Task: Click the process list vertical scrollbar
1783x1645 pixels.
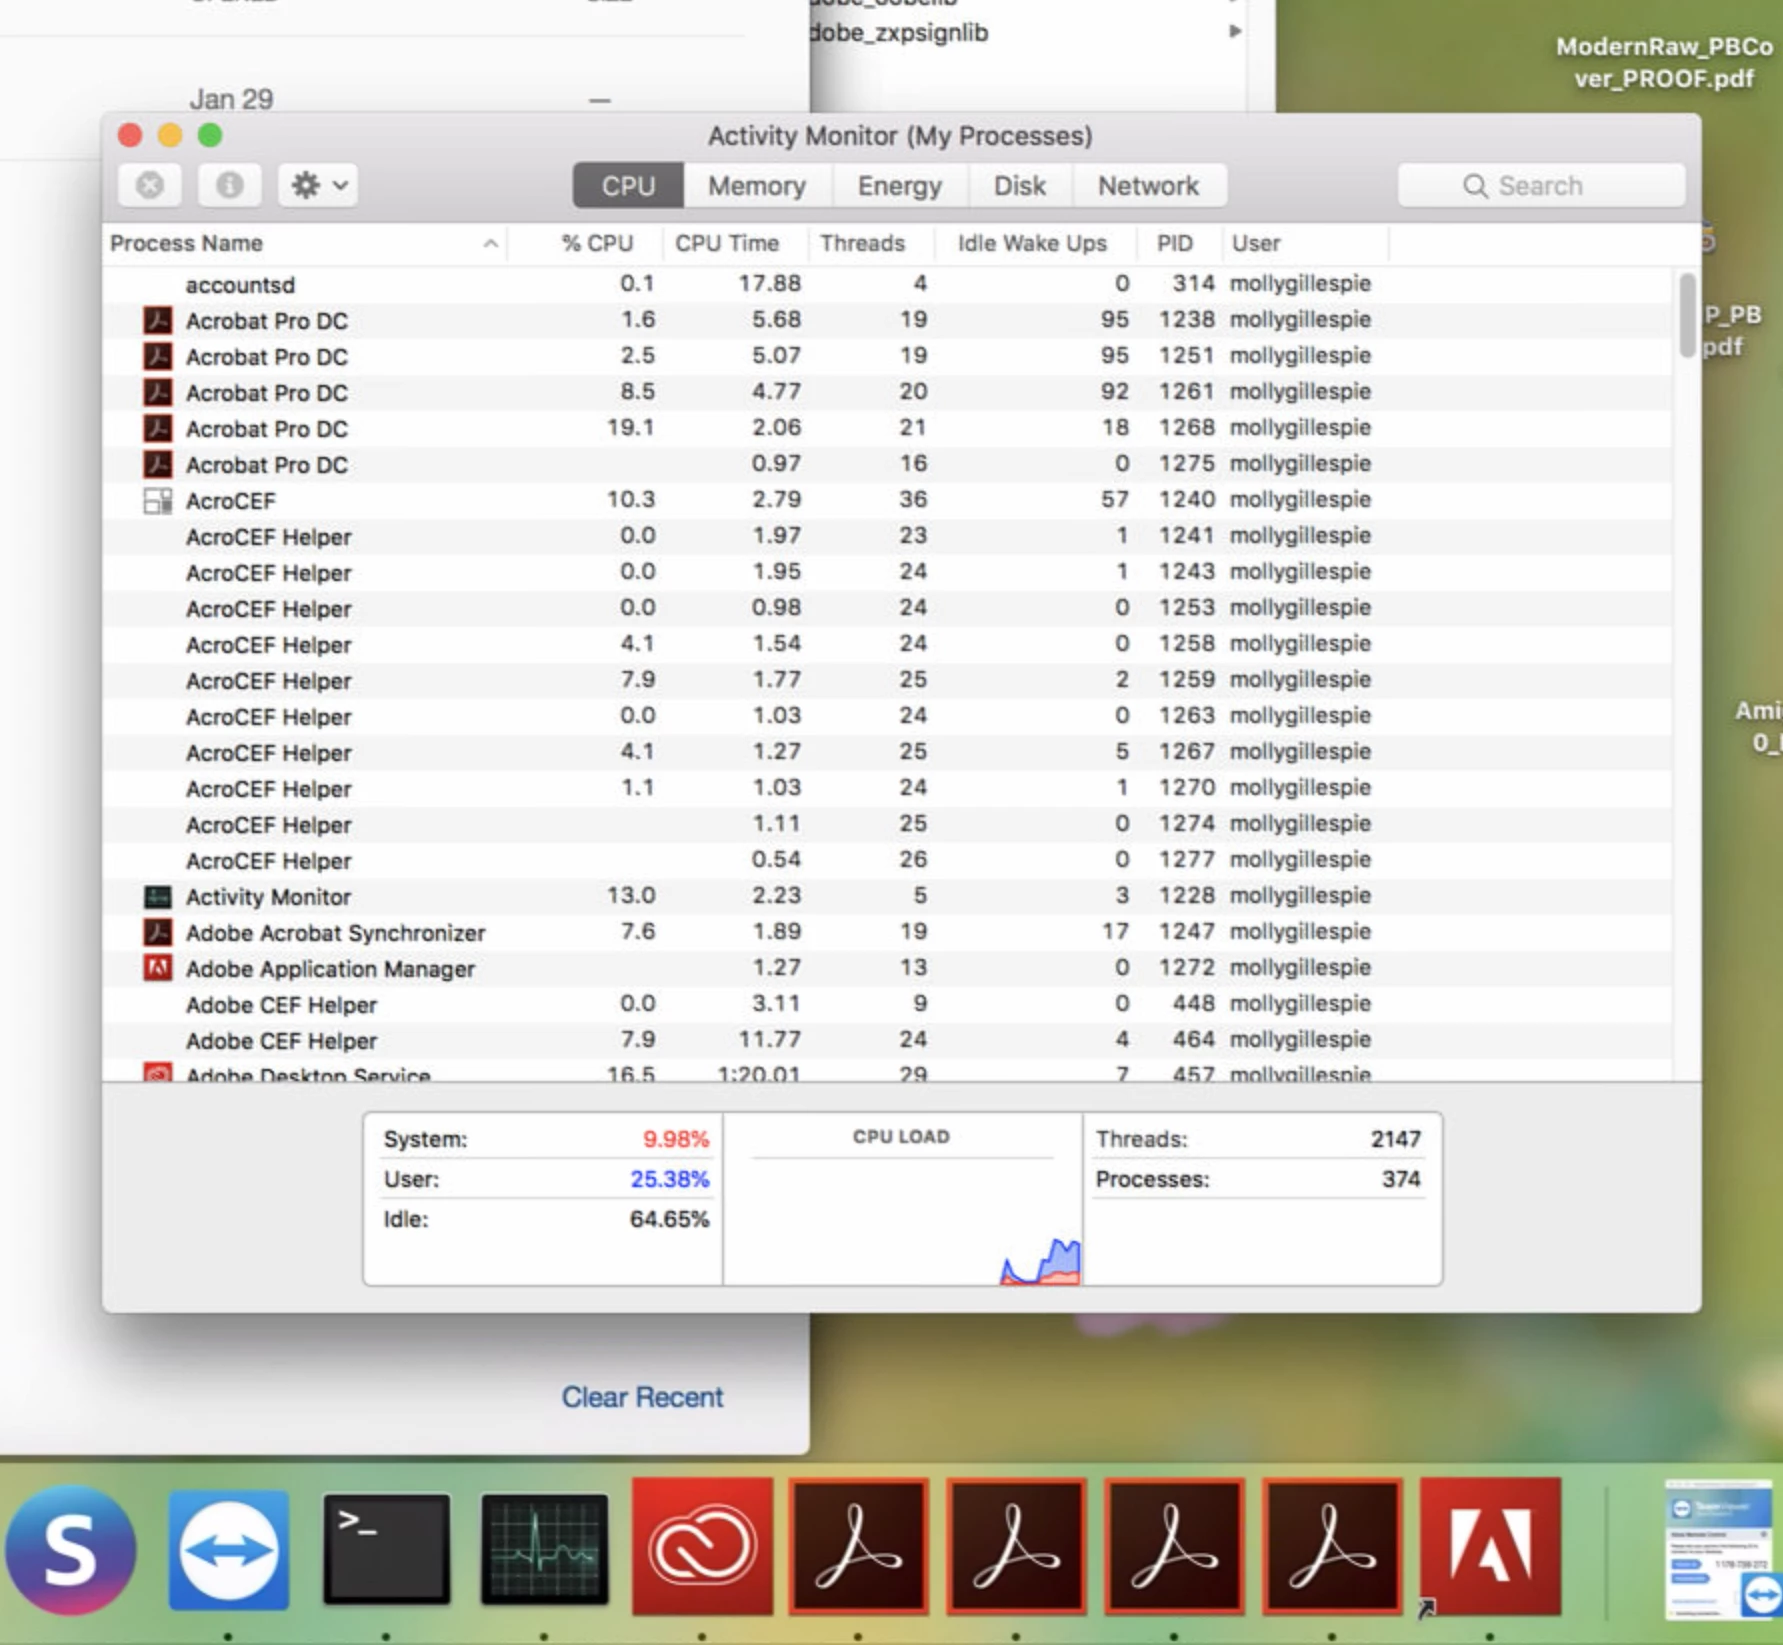Action: click(1687, 315)
